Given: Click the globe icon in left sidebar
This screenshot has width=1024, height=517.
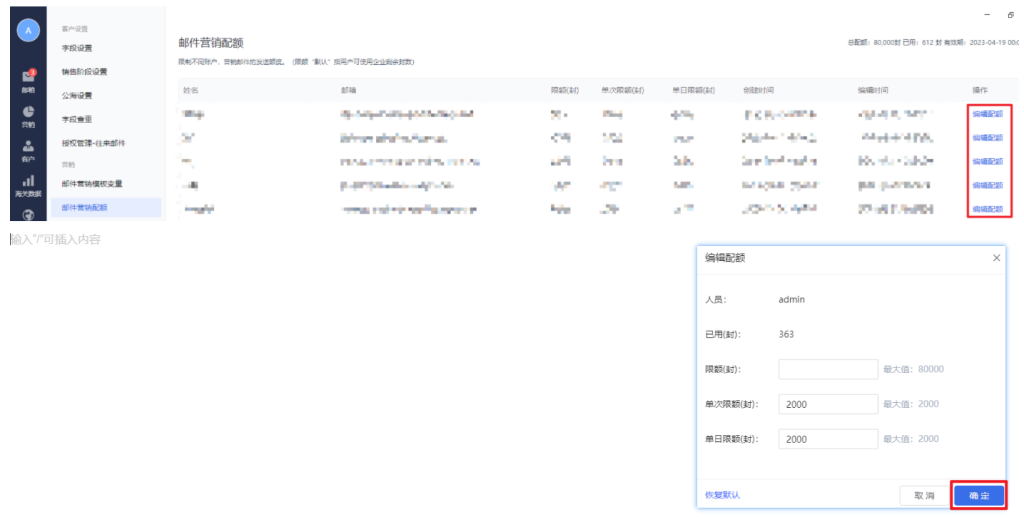Looking at the screenshot, I should [x=28, y=212].
